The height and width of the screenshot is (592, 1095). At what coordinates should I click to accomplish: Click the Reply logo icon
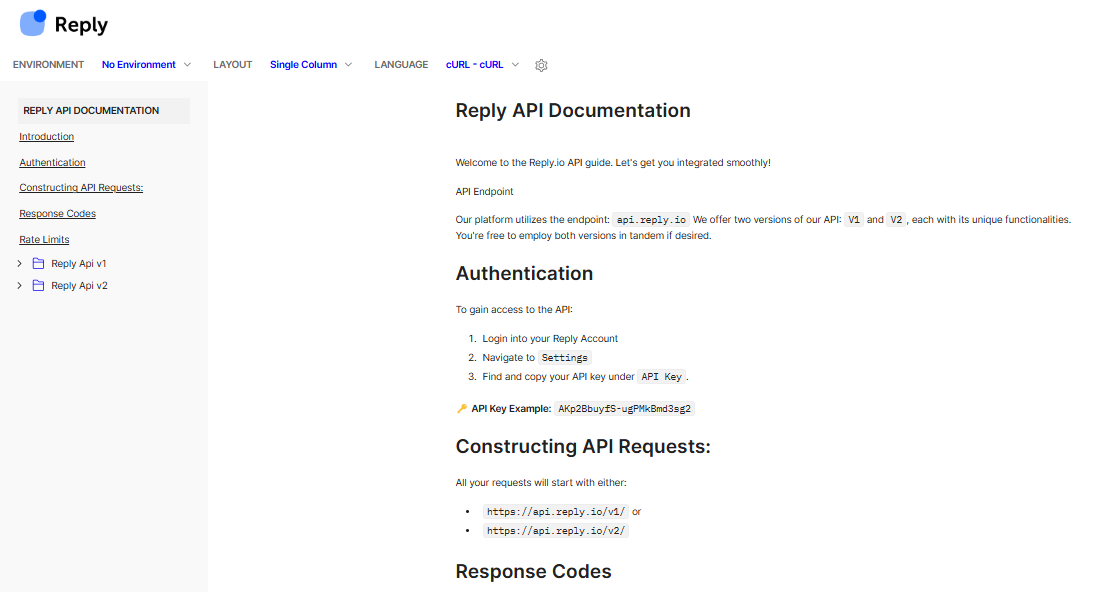point(33,23)
